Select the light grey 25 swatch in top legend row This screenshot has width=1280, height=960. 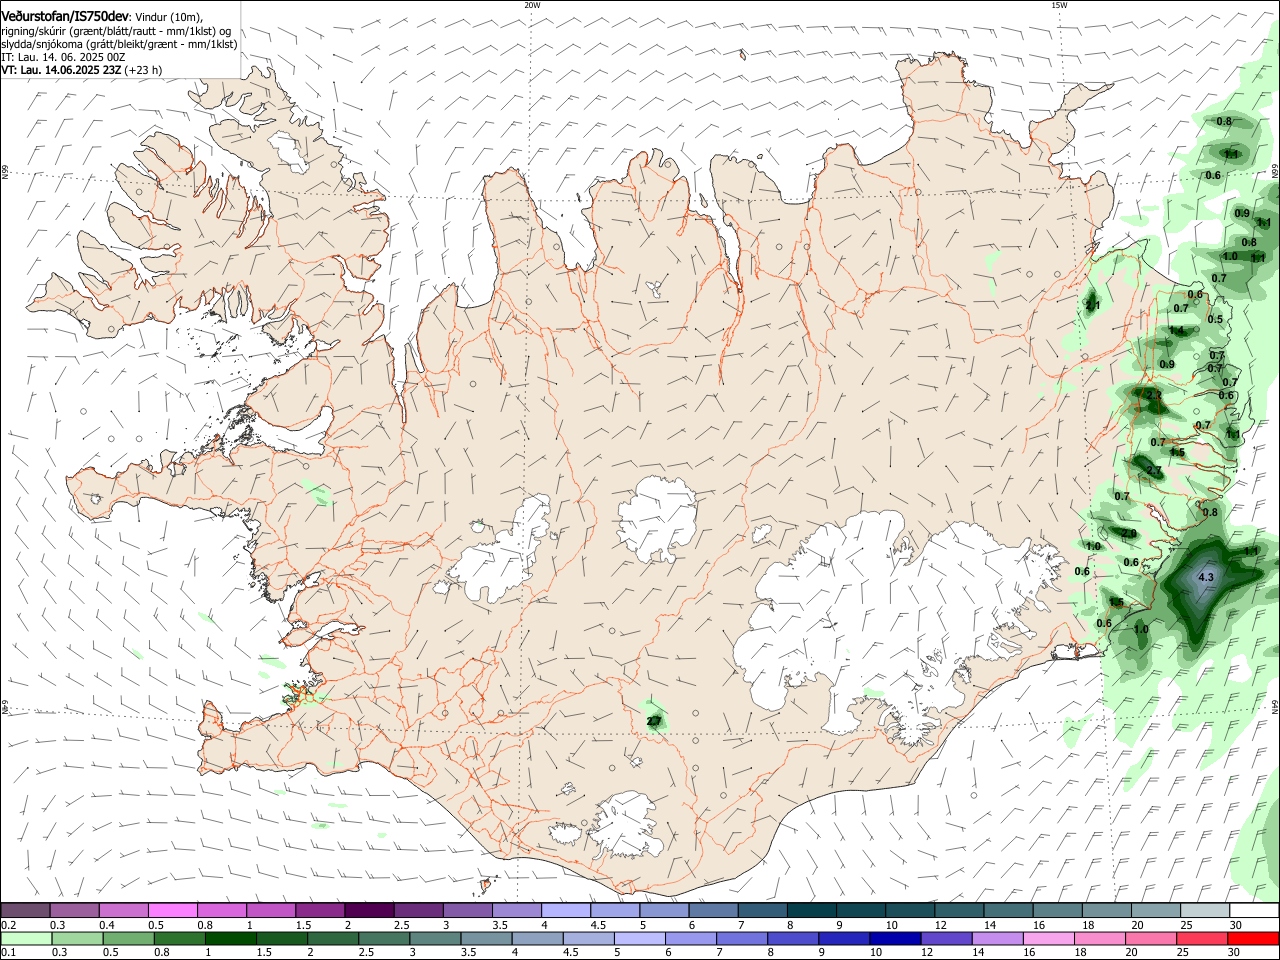pos(1204,911)
